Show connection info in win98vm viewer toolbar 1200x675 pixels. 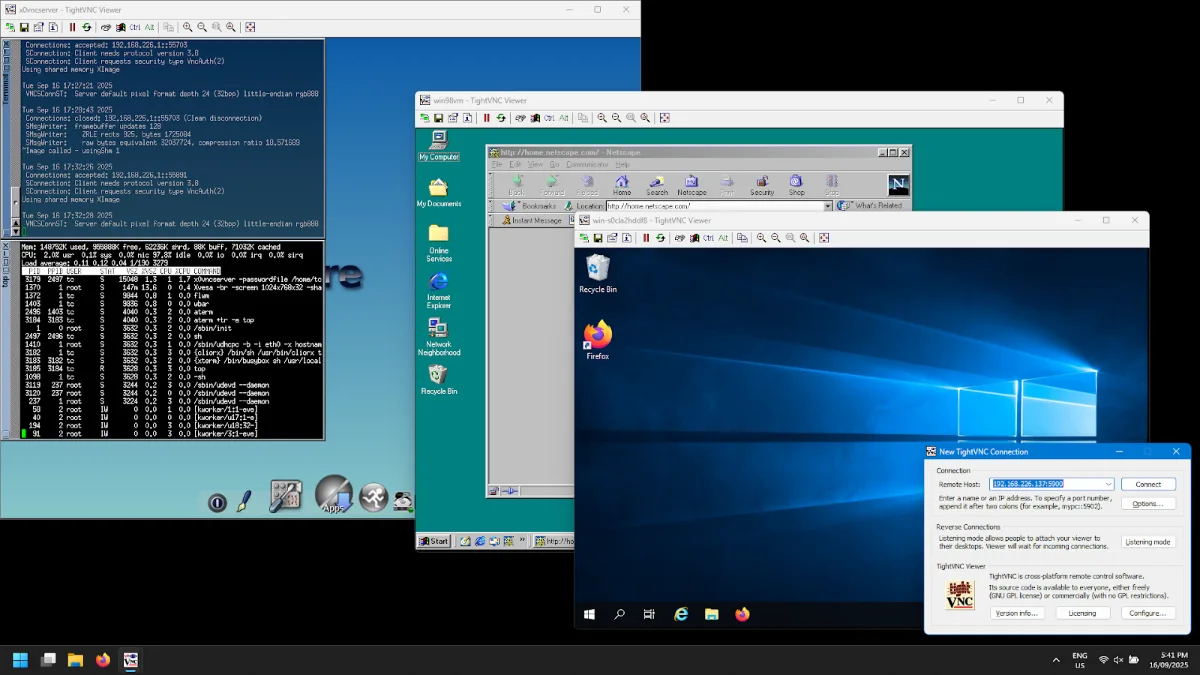click(467, 118)
